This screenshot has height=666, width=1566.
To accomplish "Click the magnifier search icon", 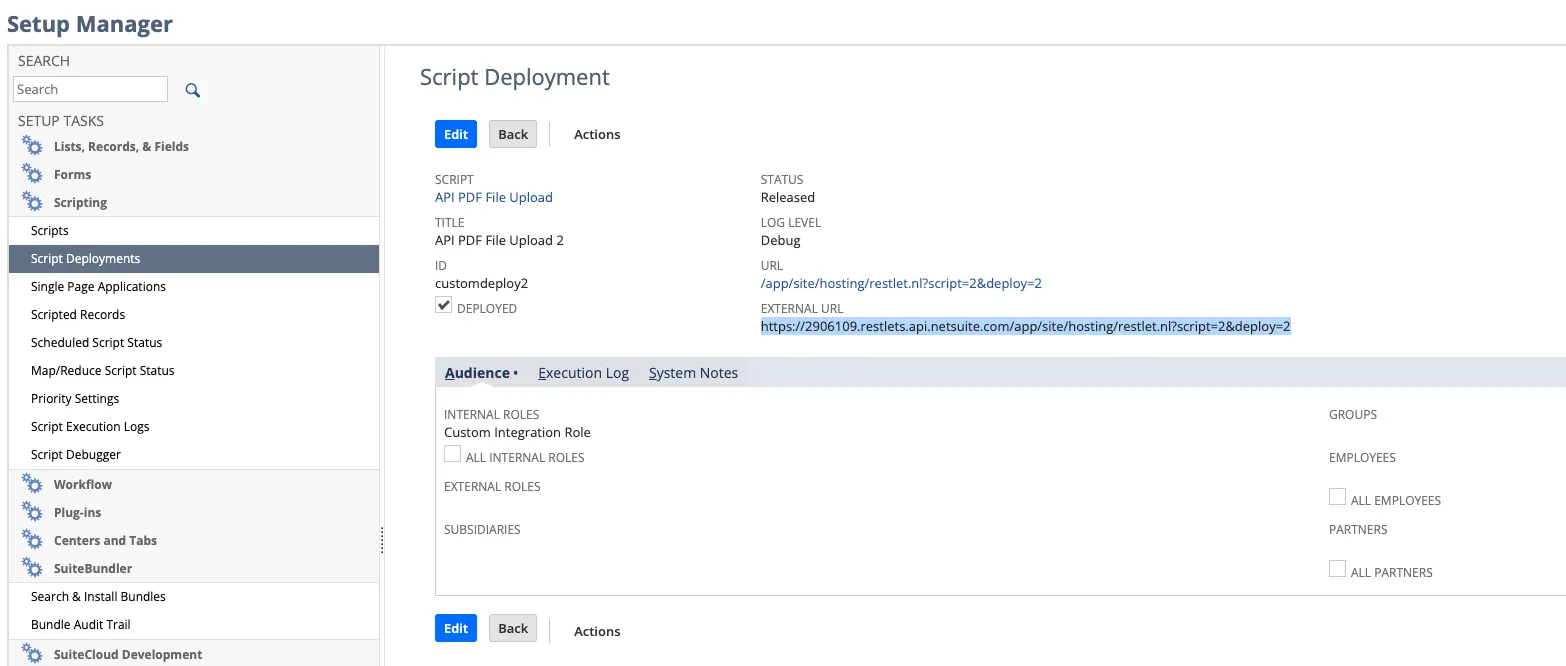I will [193, 90].
